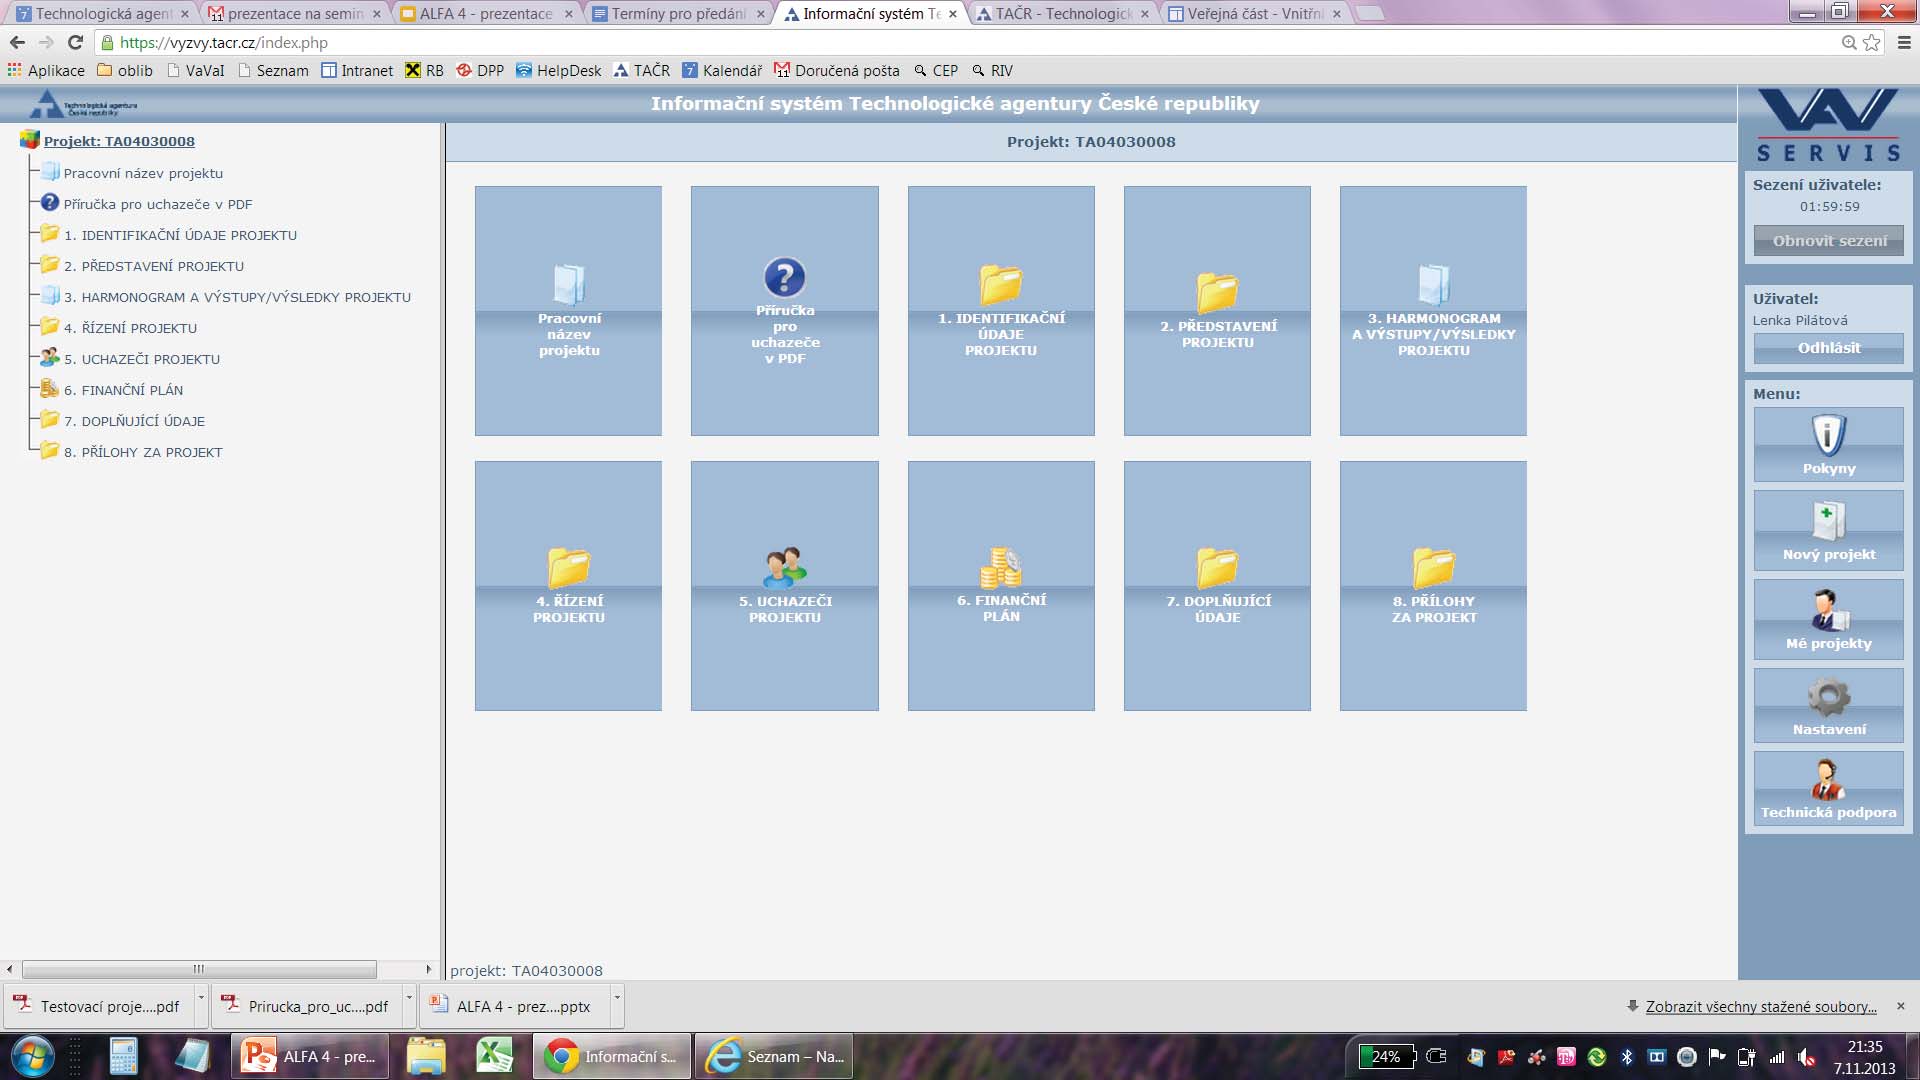Open the Příručka pro uchazeče v PDF tile

pos(784,311)
